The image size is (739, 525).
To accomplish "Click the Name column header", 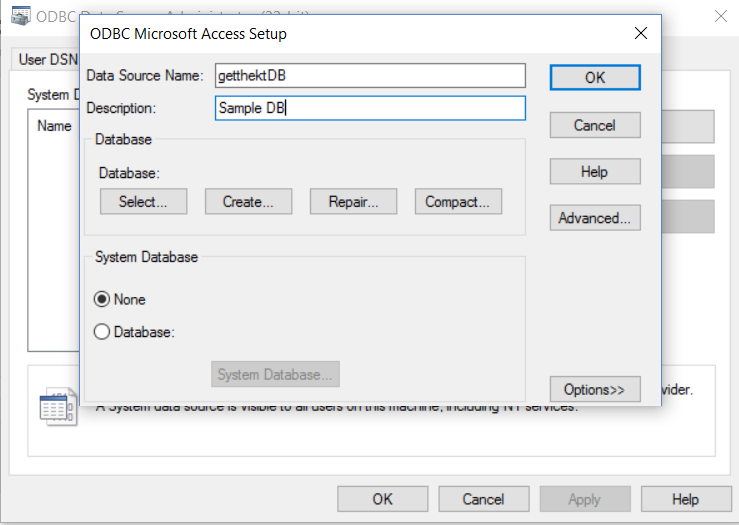I will click(x=54, y=126).
